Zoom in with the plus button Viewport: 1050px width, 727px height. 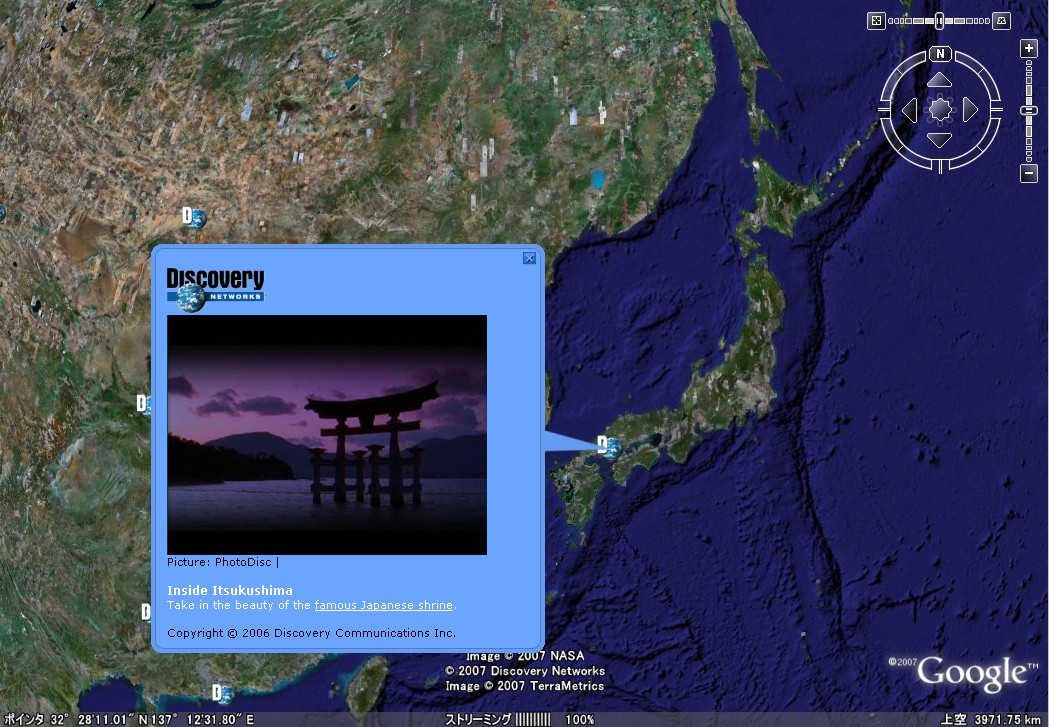point(1029,48)
